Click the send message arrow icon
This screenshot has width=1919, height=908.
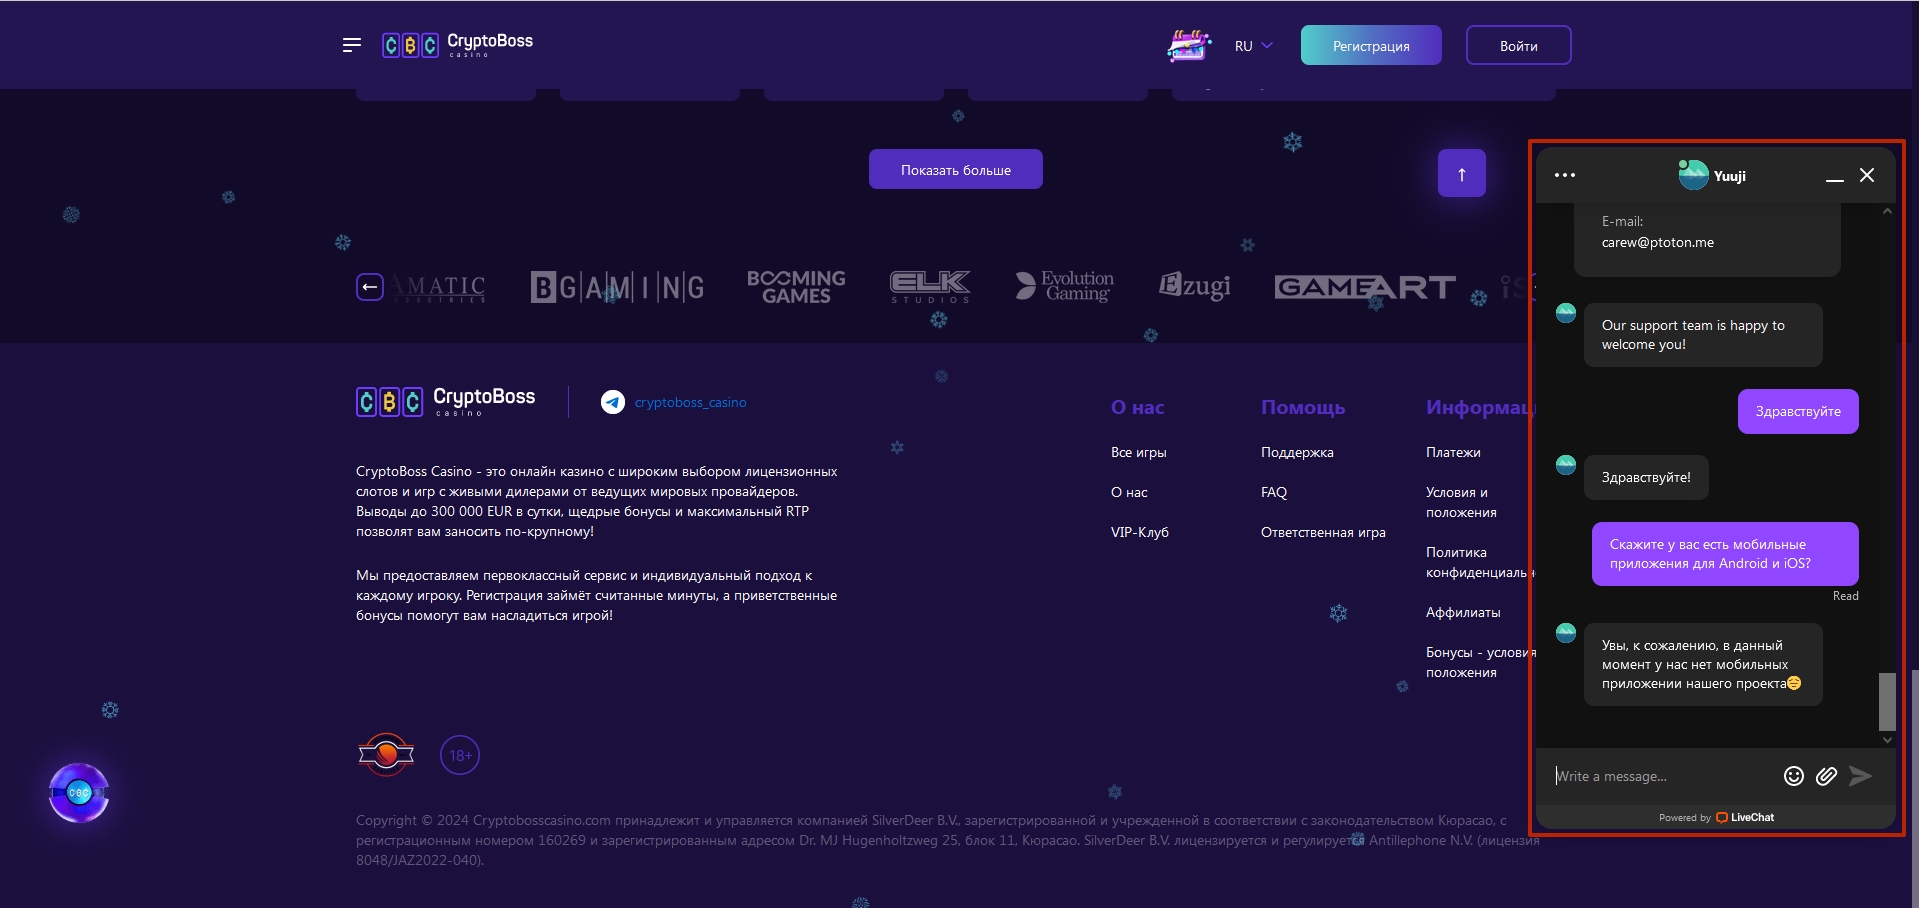coord(1860,776)
